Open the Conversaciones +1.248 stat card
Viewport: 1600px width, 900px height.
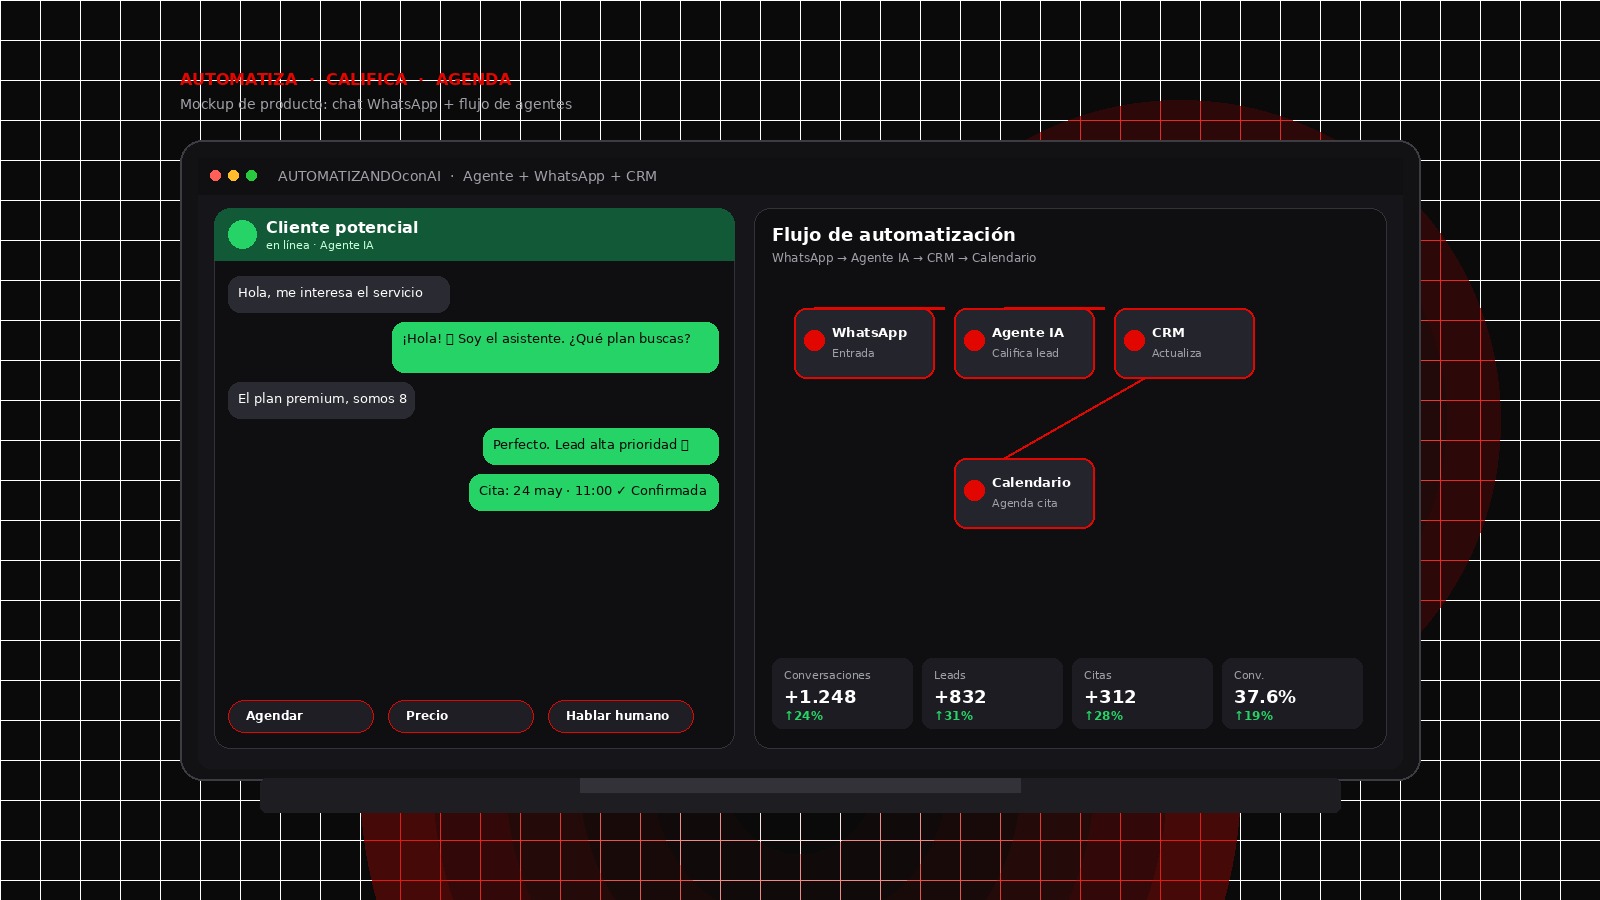pyautogui.click(x=842, y=693)
